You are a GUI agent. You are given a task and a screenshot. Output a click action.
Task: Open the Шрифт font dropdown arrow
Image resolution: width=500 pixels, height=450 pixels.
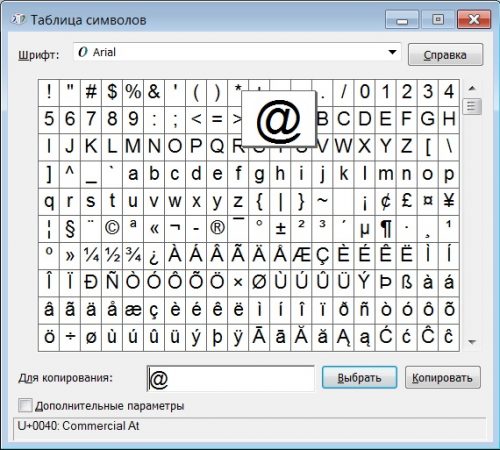(x=392, y=52)
